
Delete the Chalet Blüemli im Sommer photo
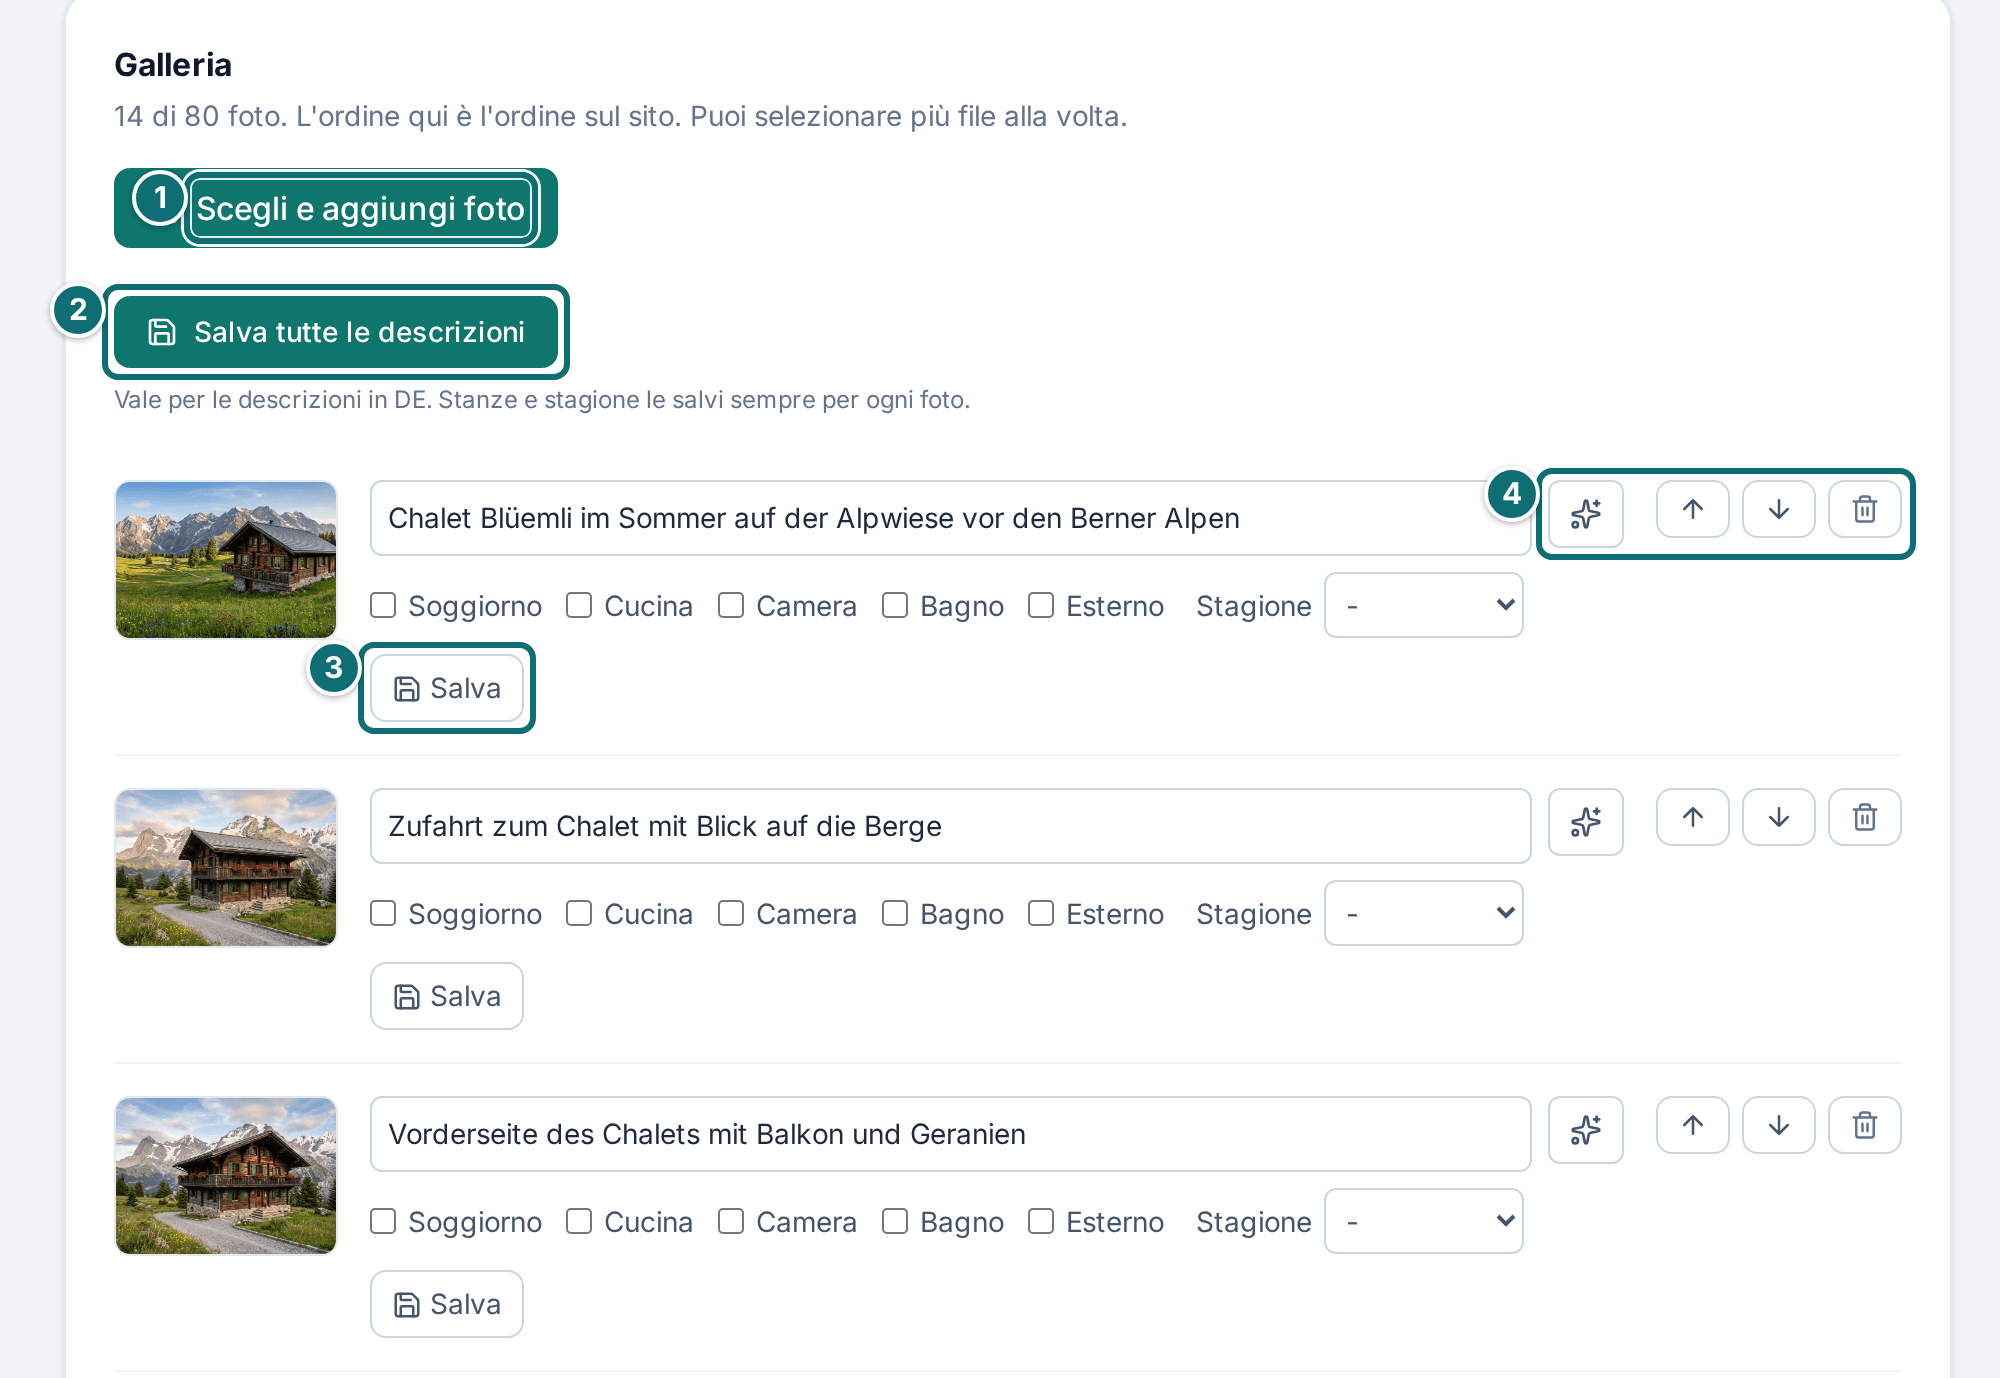click(1864, 510)
